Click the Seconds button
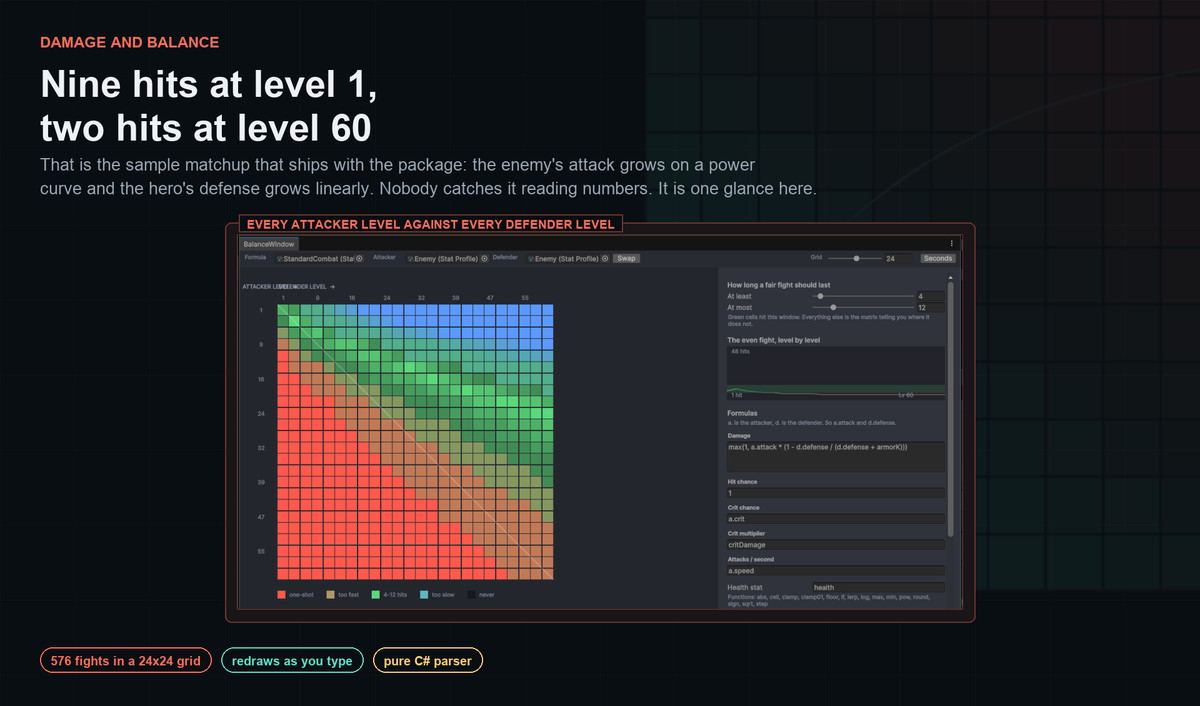This screenshot has height=706, width=1200. coord(938,258)
